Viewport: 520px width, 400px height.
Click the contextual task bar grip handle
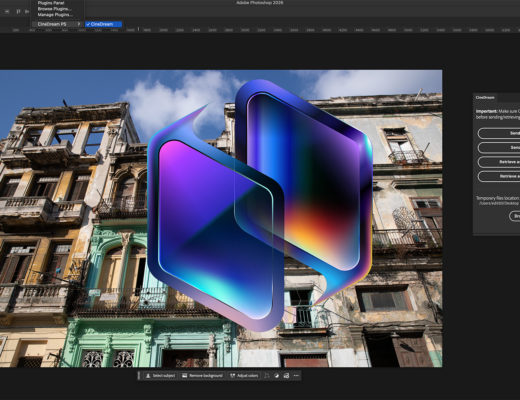[139, 376]
